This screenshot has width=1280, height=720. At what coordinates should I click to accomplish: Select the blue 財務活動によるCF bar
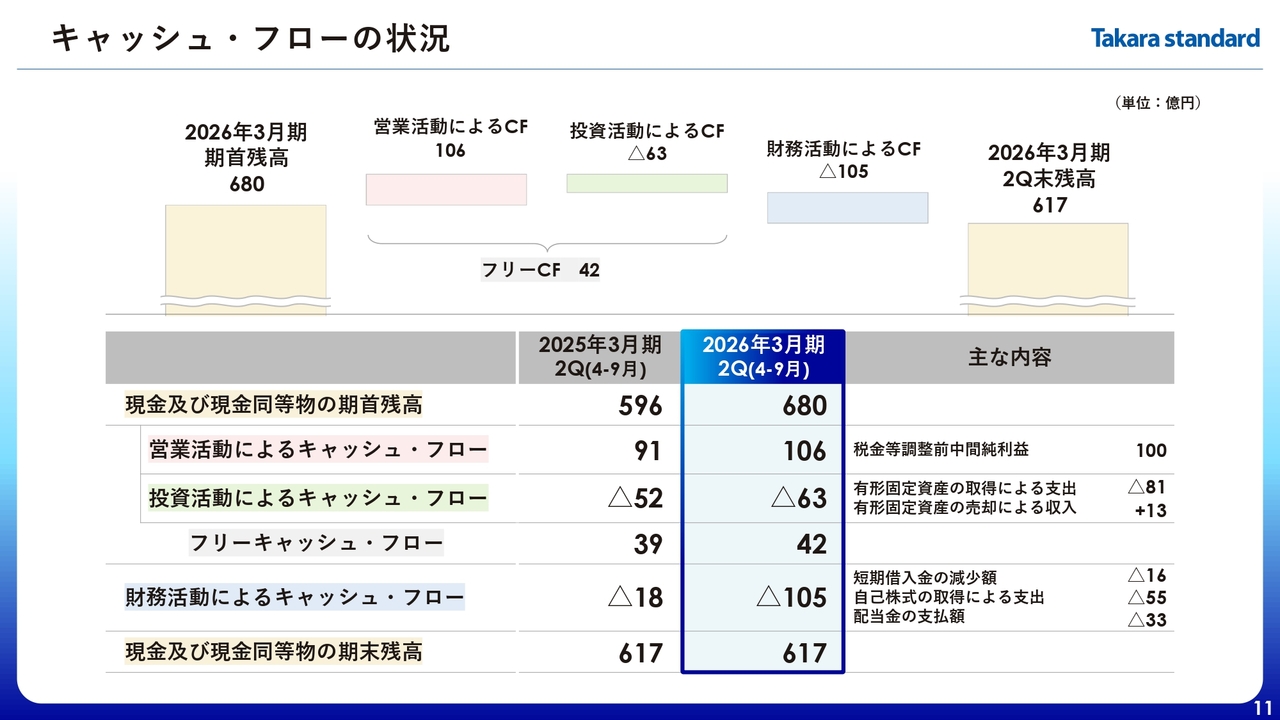(x=847, y=207)
